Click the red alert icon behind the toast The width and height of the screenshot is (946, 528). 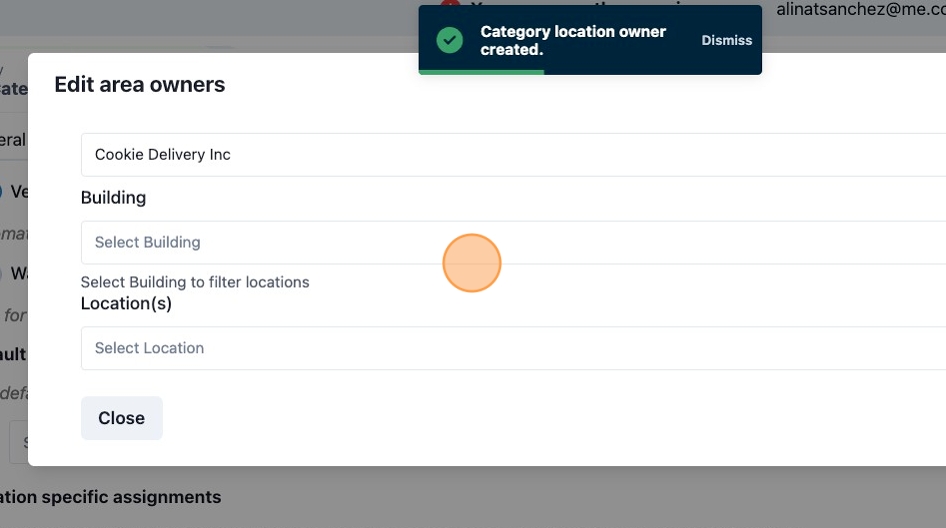(x=450, y=3)
